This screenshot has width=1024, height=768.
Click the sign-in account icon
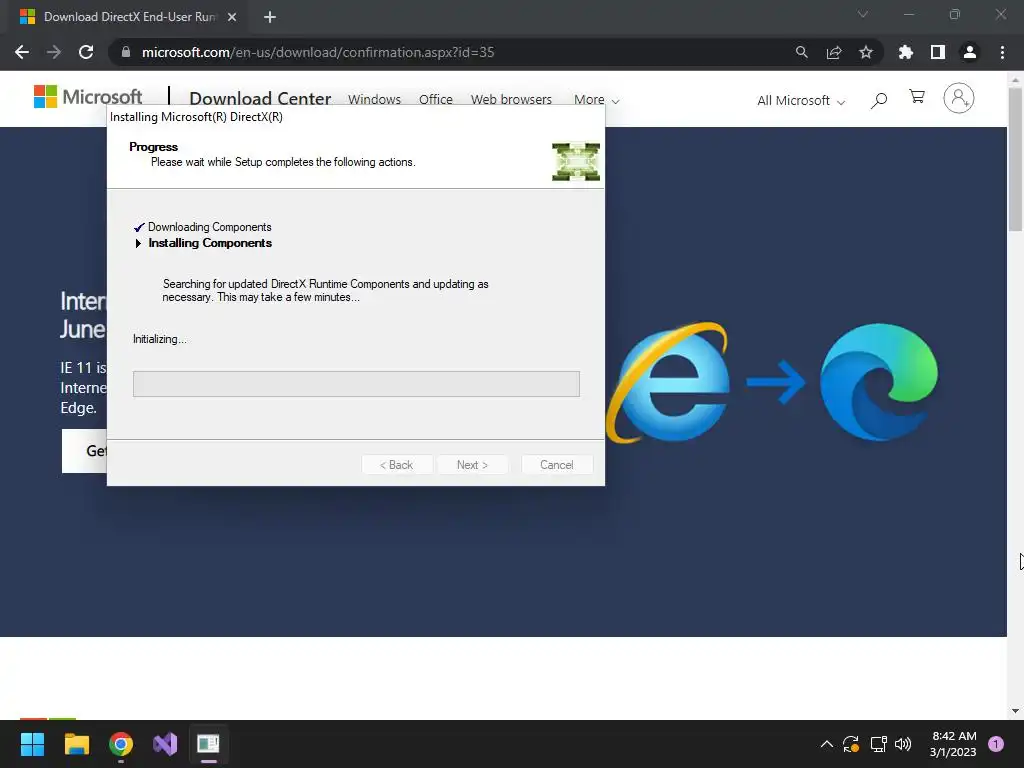[x=959, y=98]
